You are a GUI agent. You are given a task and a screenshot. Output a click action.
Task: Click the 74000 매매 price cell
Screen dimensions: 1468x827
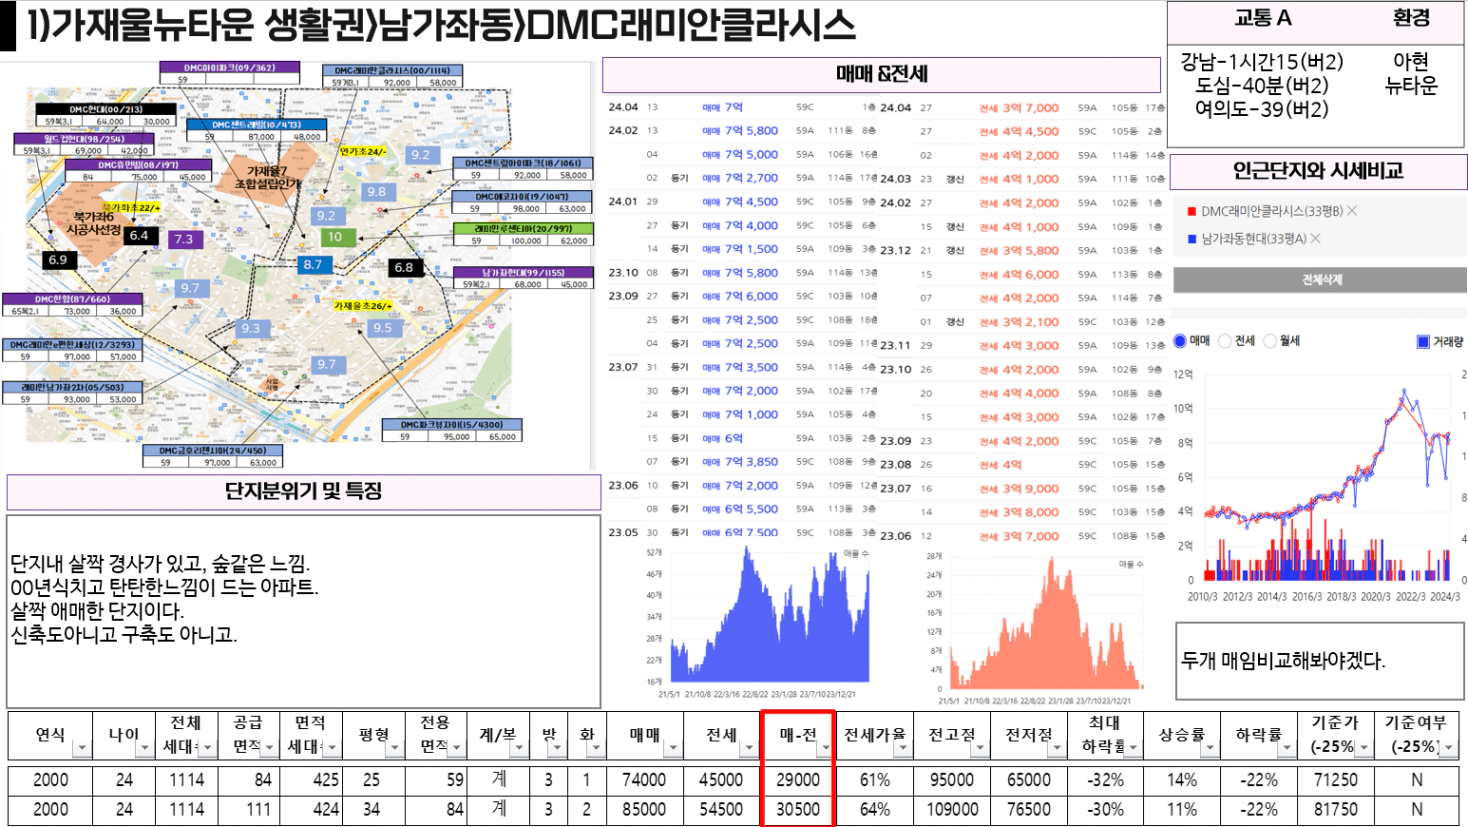643,780
